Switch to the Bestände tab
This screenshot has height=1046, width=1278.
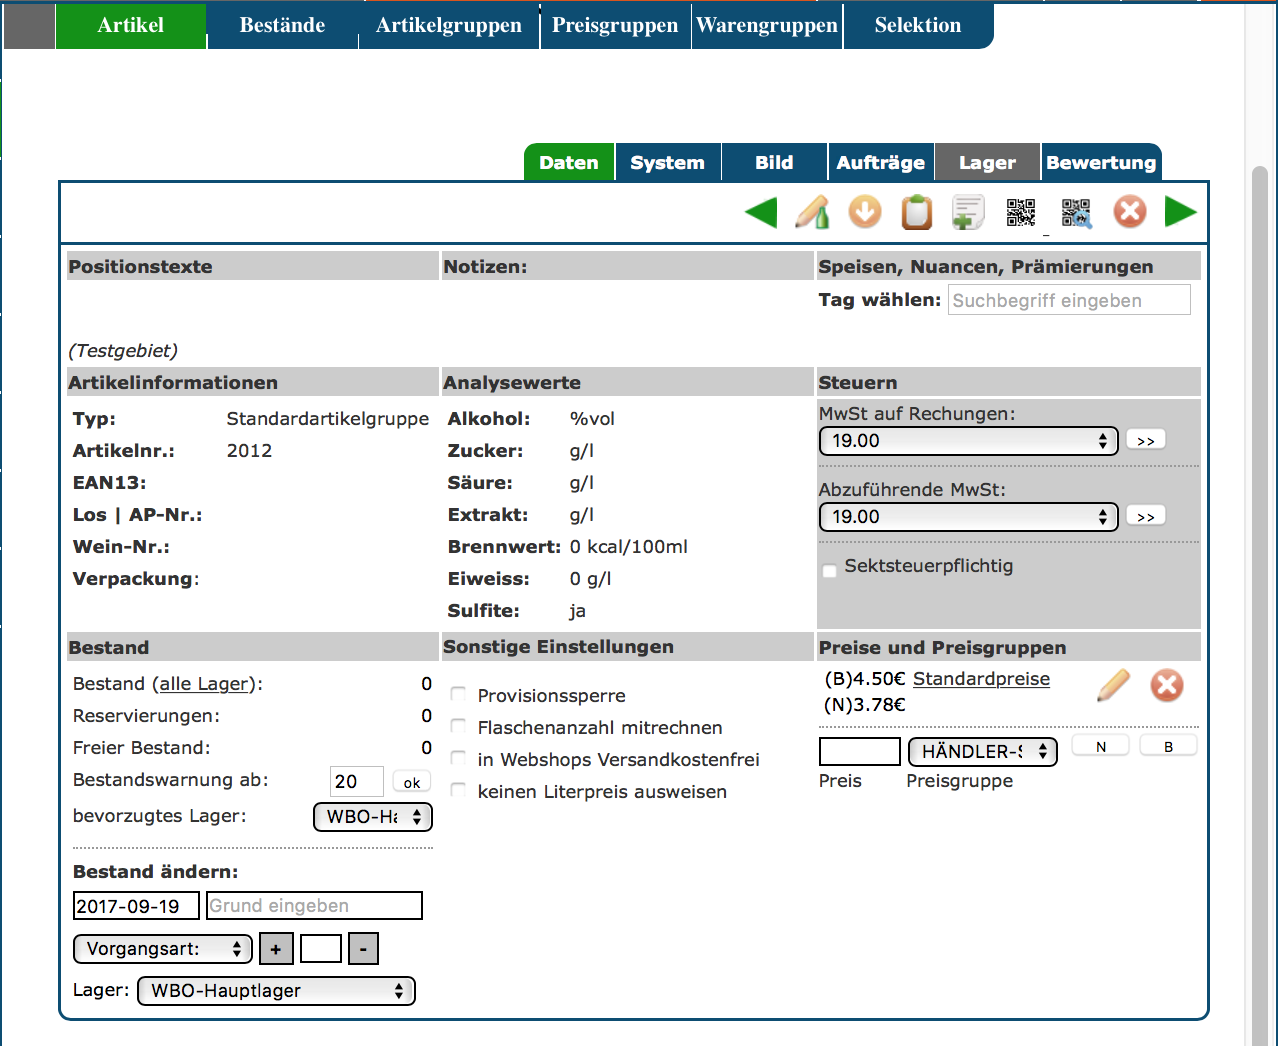click(x=282, y=26)
